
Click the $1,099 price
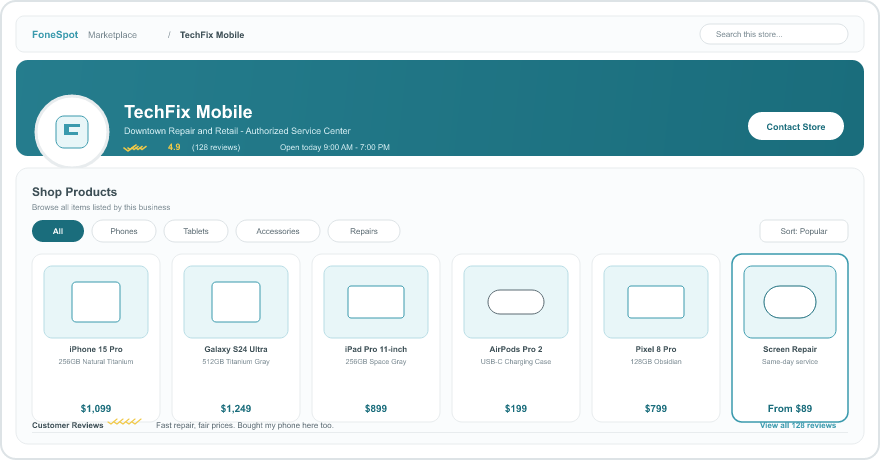click(96, 408)
